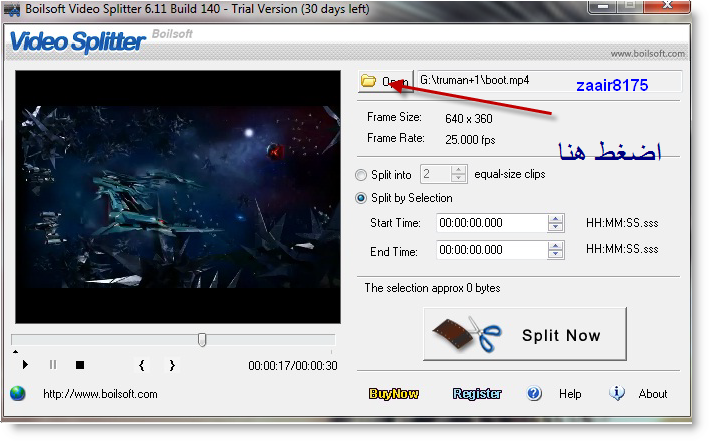
Task: Click the clip count field showing 2
Action: click(436, 174)
